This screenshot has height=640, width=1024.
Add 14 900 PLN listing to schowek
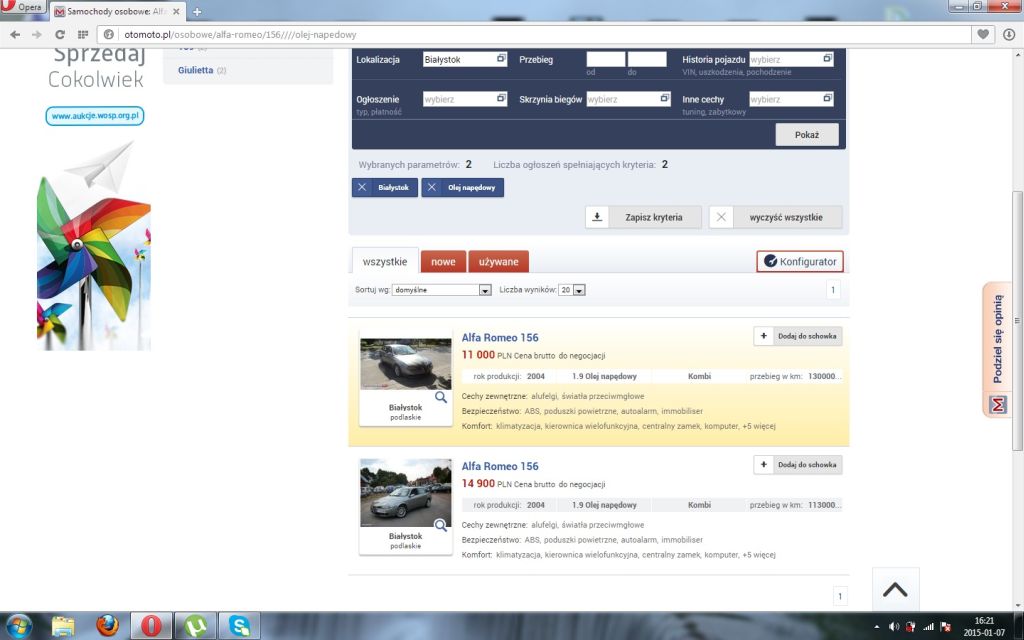coord(797,465)
